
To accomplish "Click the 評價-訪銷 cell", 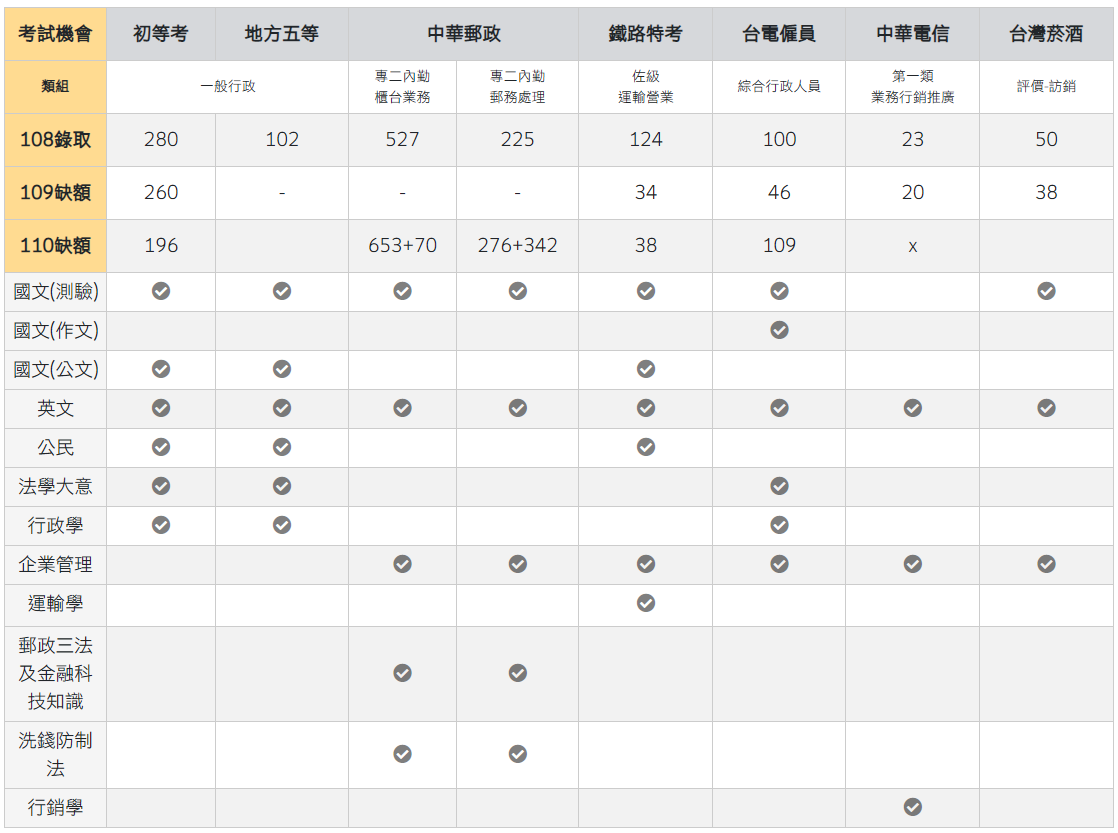I will click(x=1047, y=86).
